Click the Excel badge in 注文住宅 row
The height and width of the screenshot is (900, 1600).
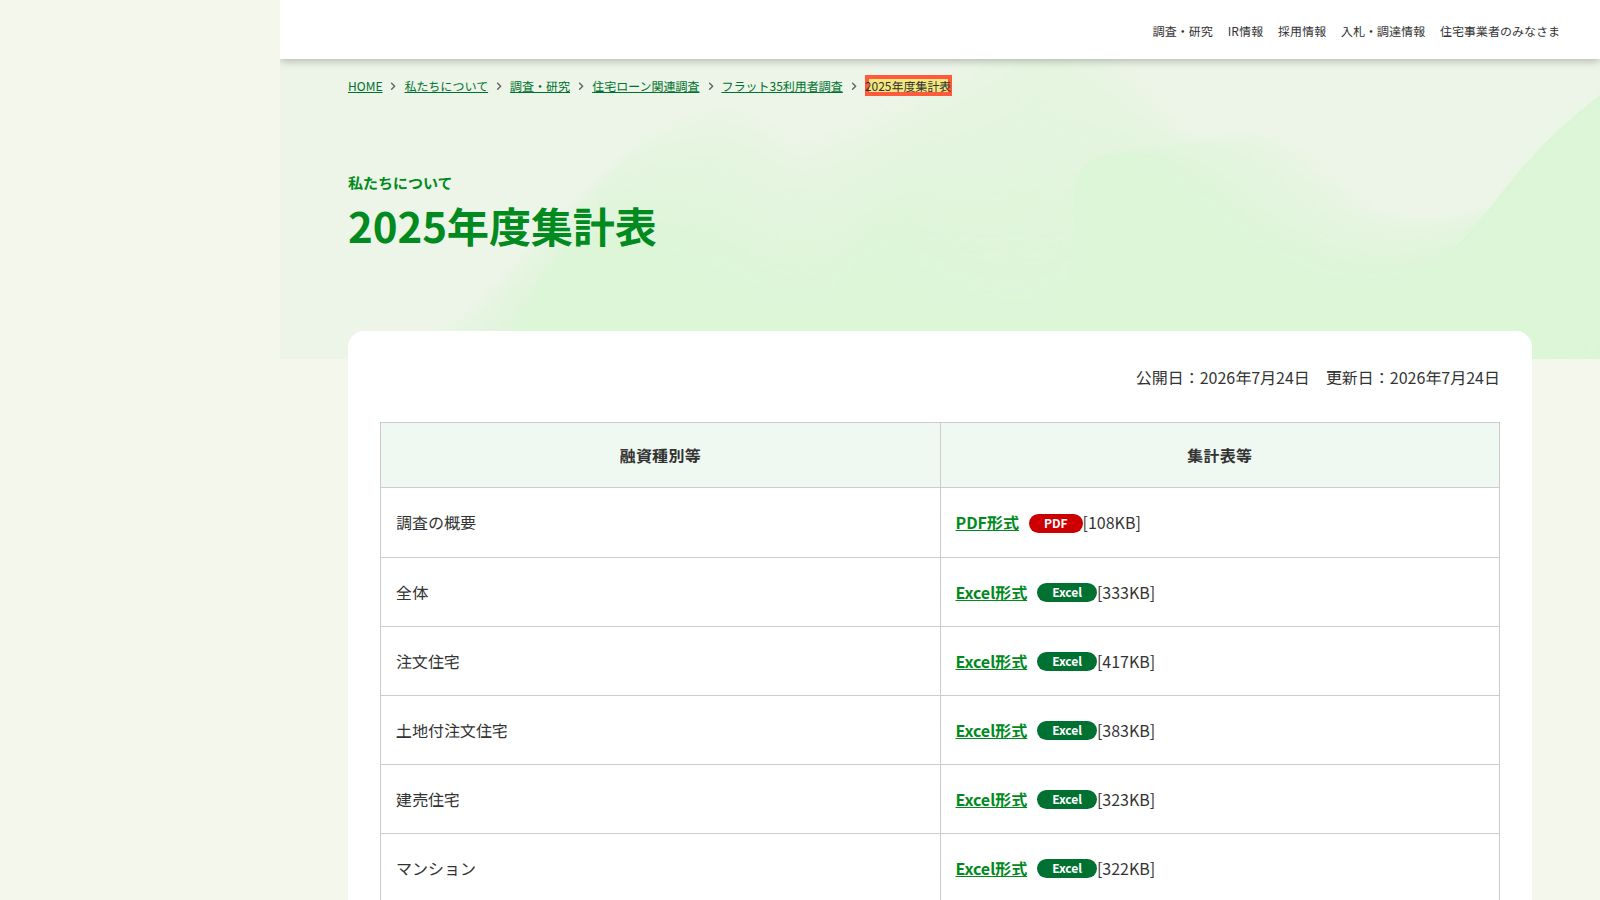tap(1066, 662)
